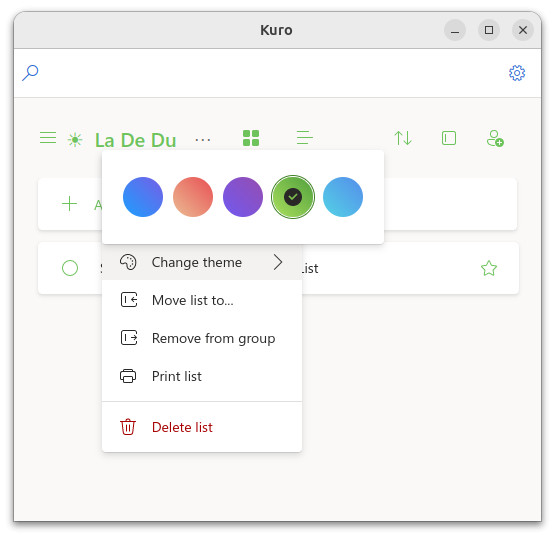
Task: Click the group-by panel icon
Action: (449, 138)
